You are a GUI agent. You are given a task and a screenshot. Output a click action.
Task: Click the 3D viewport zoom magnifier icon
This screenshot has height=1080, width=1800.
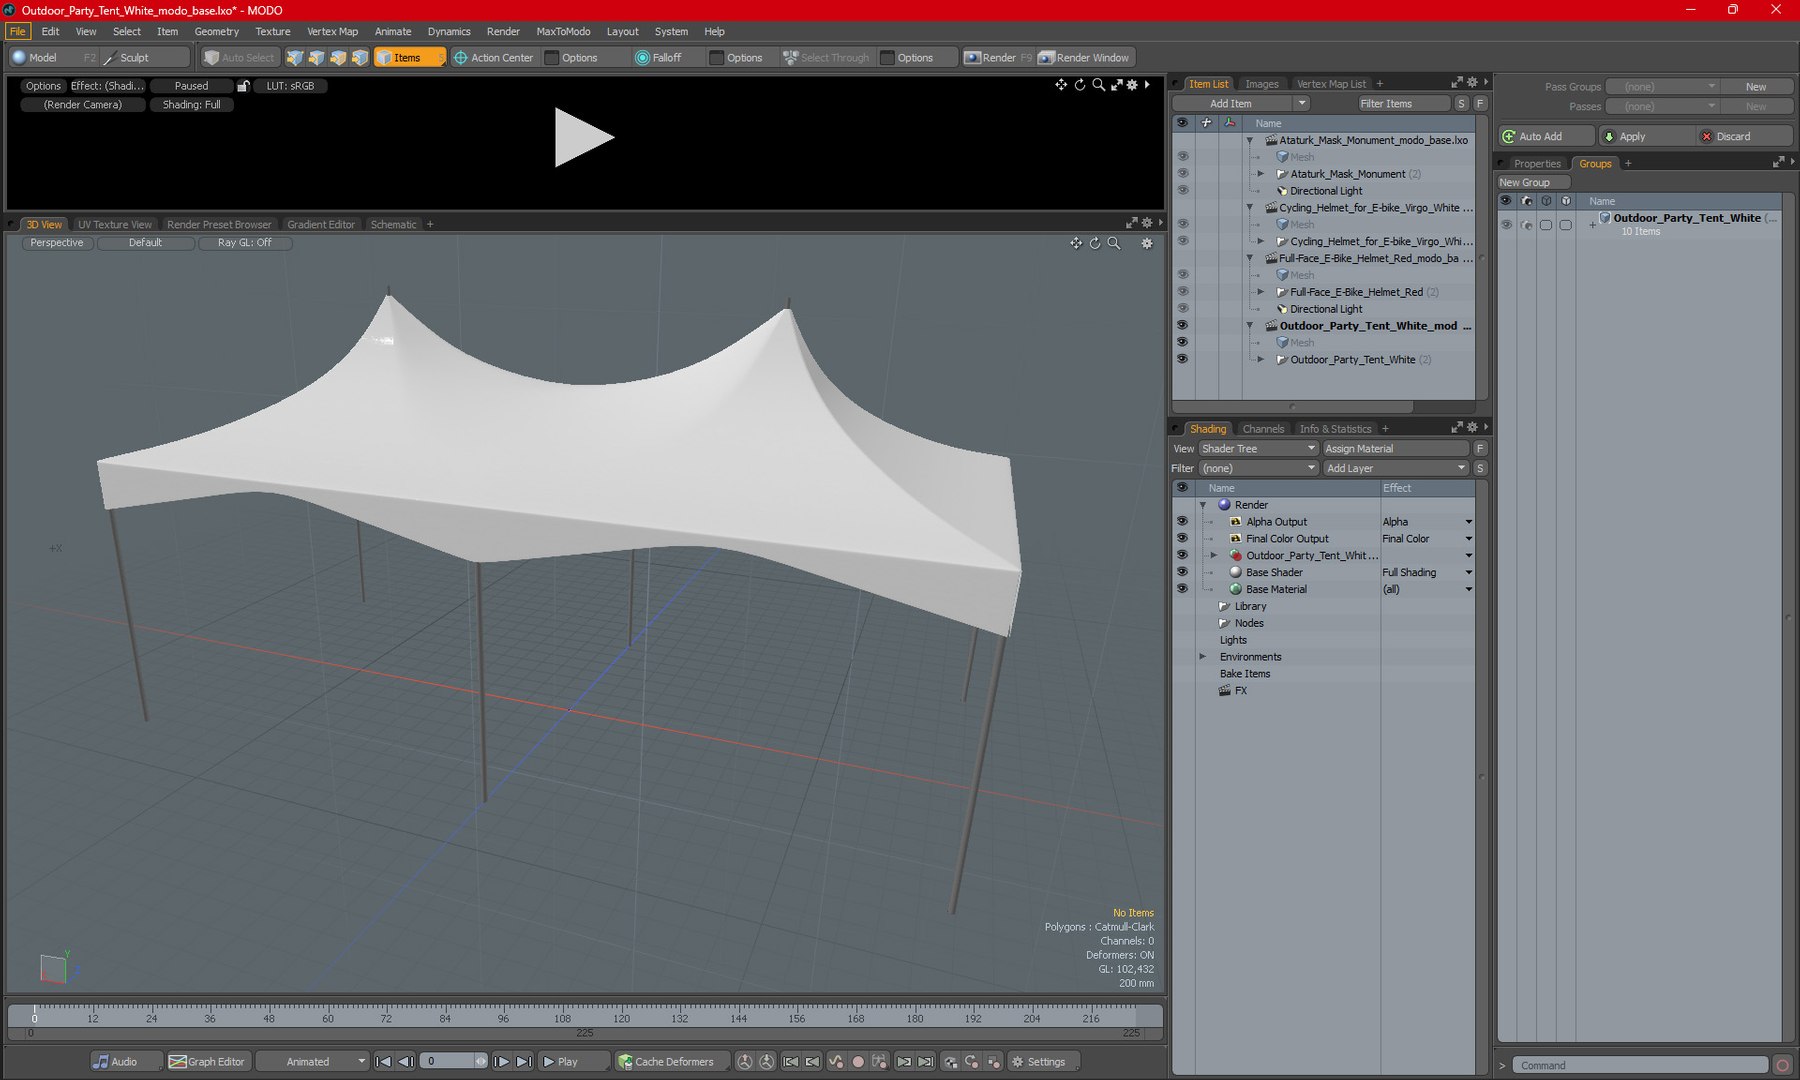point(1114,243)
